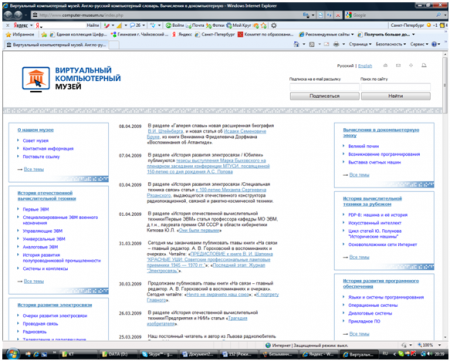Click the magnifier icon in Google search box
The width and height of the screenshot is (450, 361).
coord(438,15)
